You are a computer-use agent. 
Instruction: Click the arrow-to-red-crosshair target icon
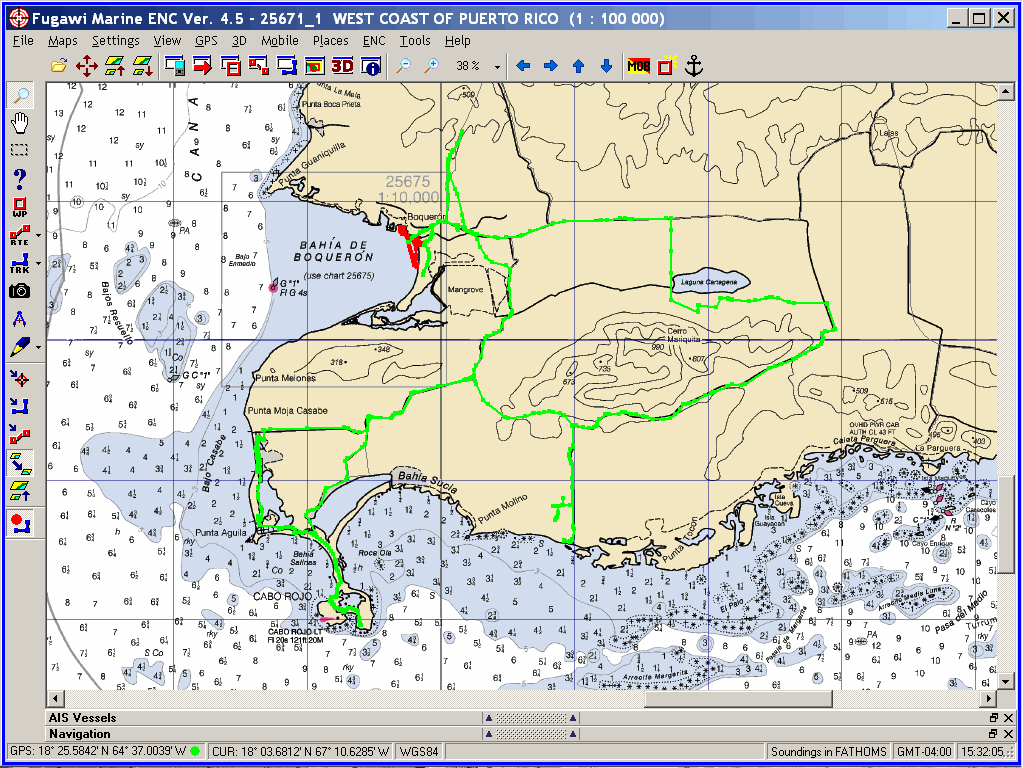coord(20,377)
